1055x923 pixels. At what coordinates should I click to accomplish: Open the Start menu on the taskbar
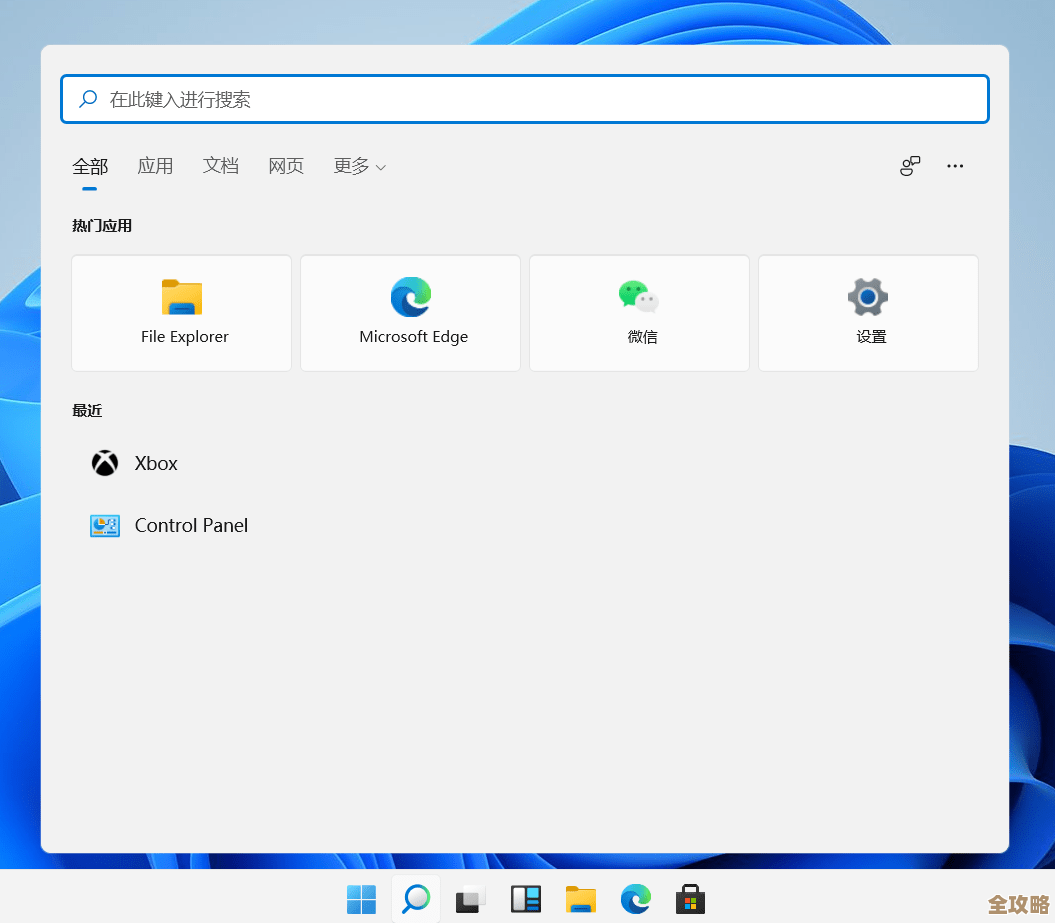(361, 899)
